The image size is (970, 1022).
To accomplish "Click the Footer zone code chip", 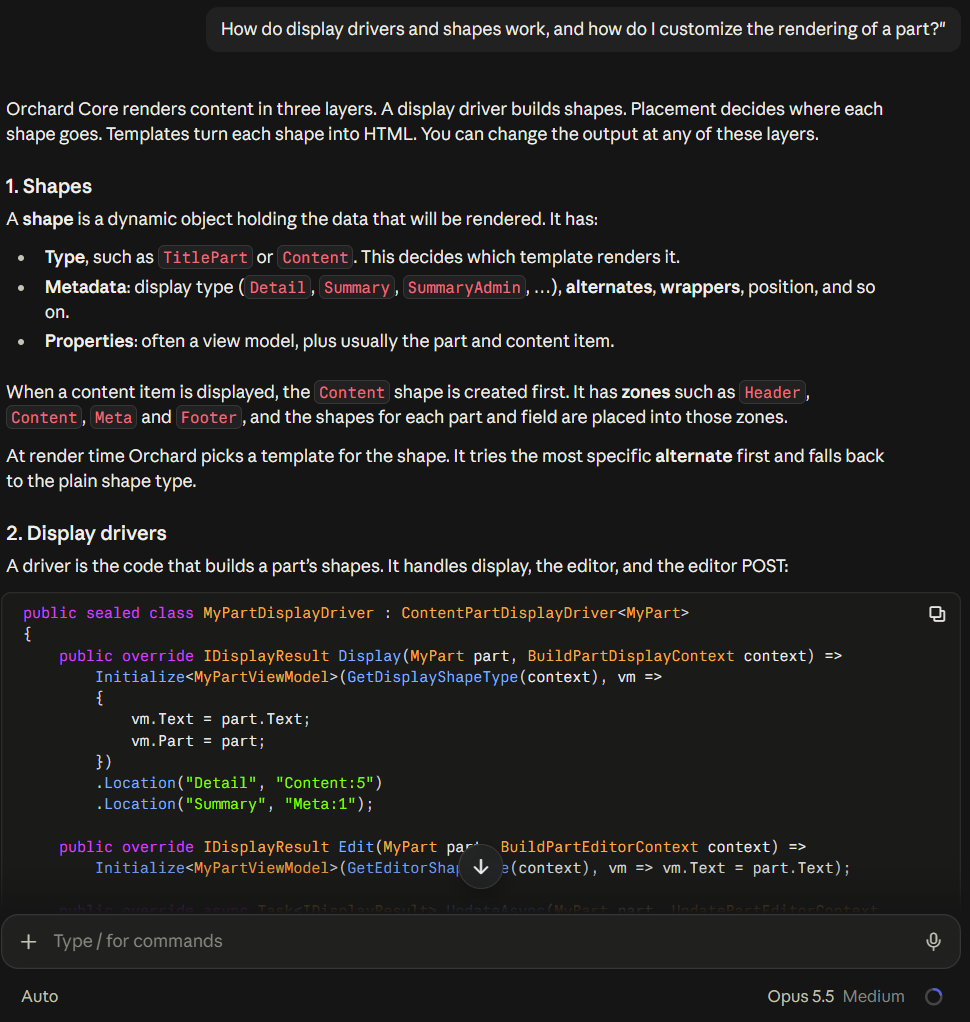I will (209, 418).
